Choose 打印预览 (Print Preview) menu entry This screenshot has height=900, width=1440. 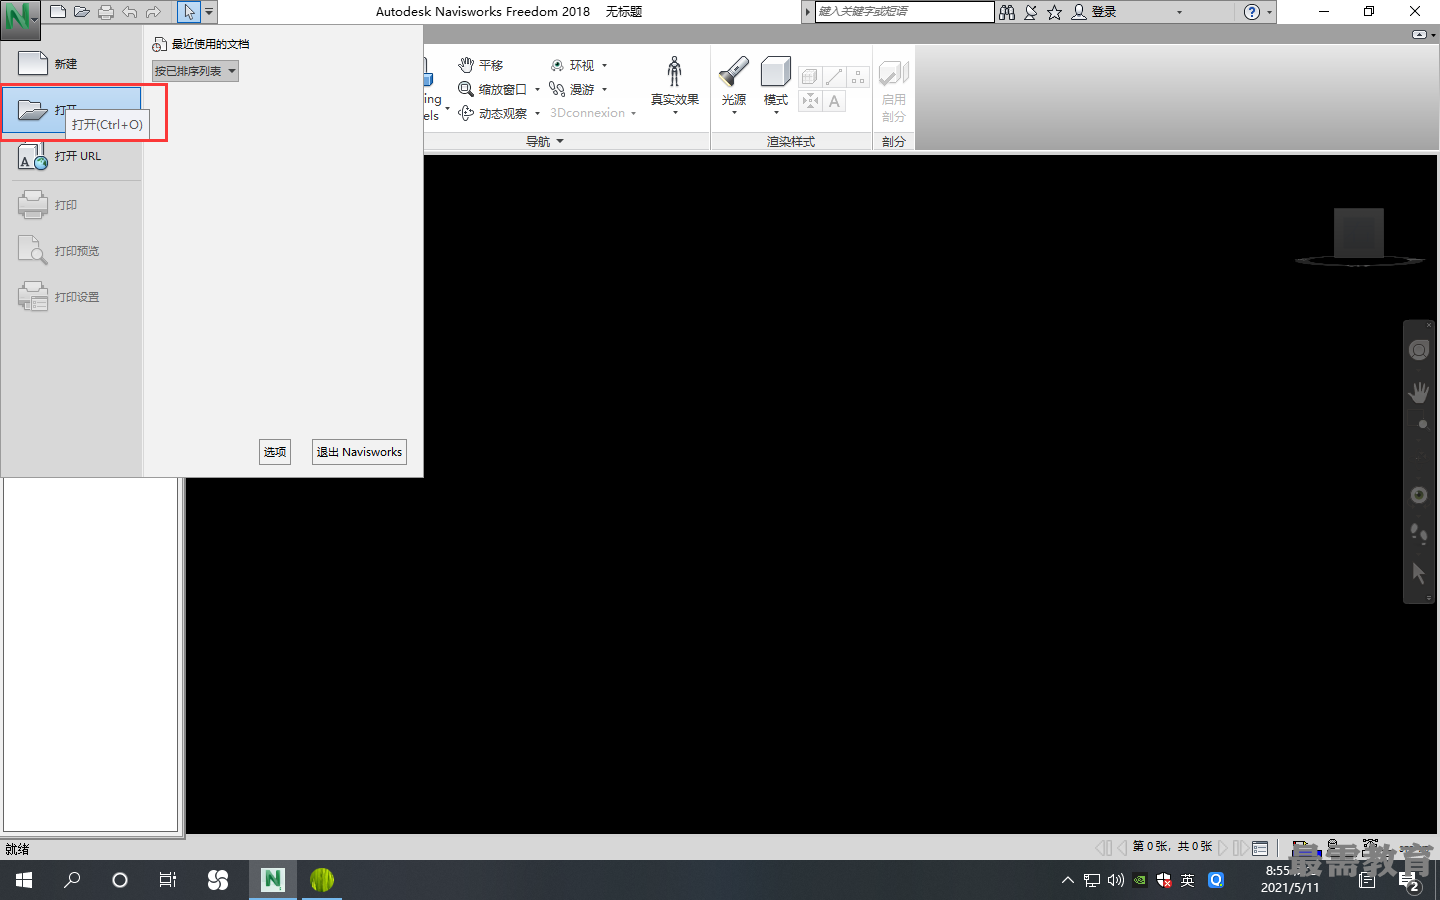(x=72, y=251)
